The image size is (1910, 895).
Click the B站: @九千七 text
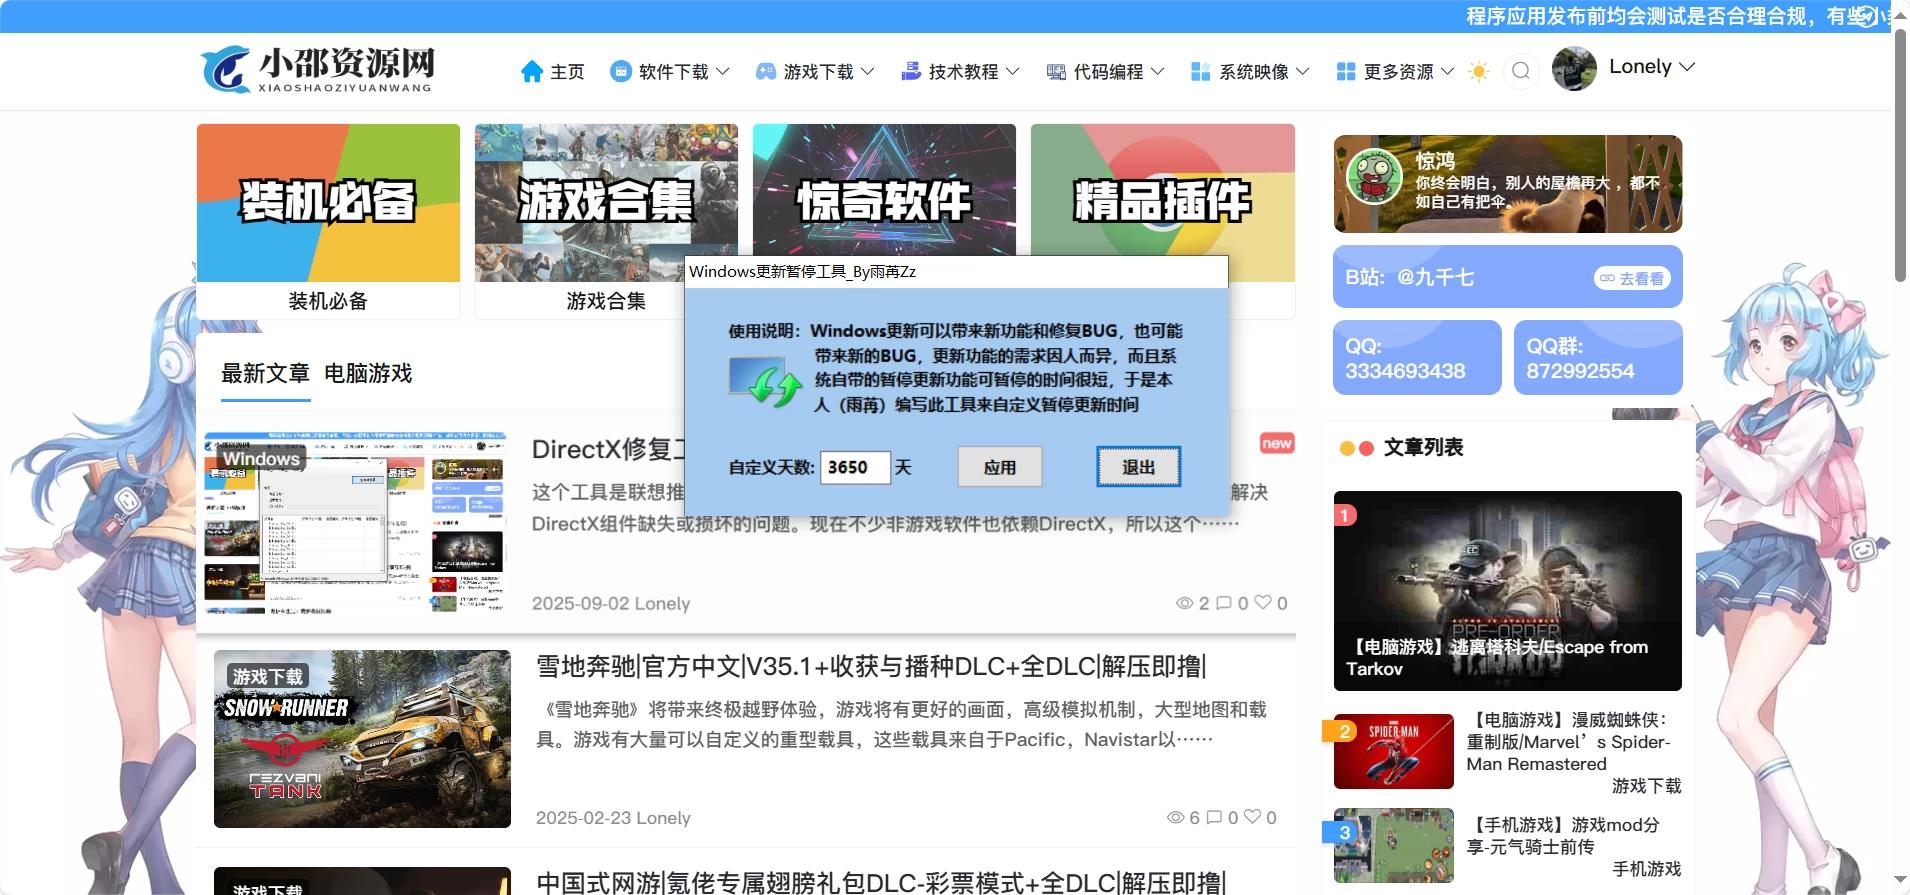point(1410,278)
